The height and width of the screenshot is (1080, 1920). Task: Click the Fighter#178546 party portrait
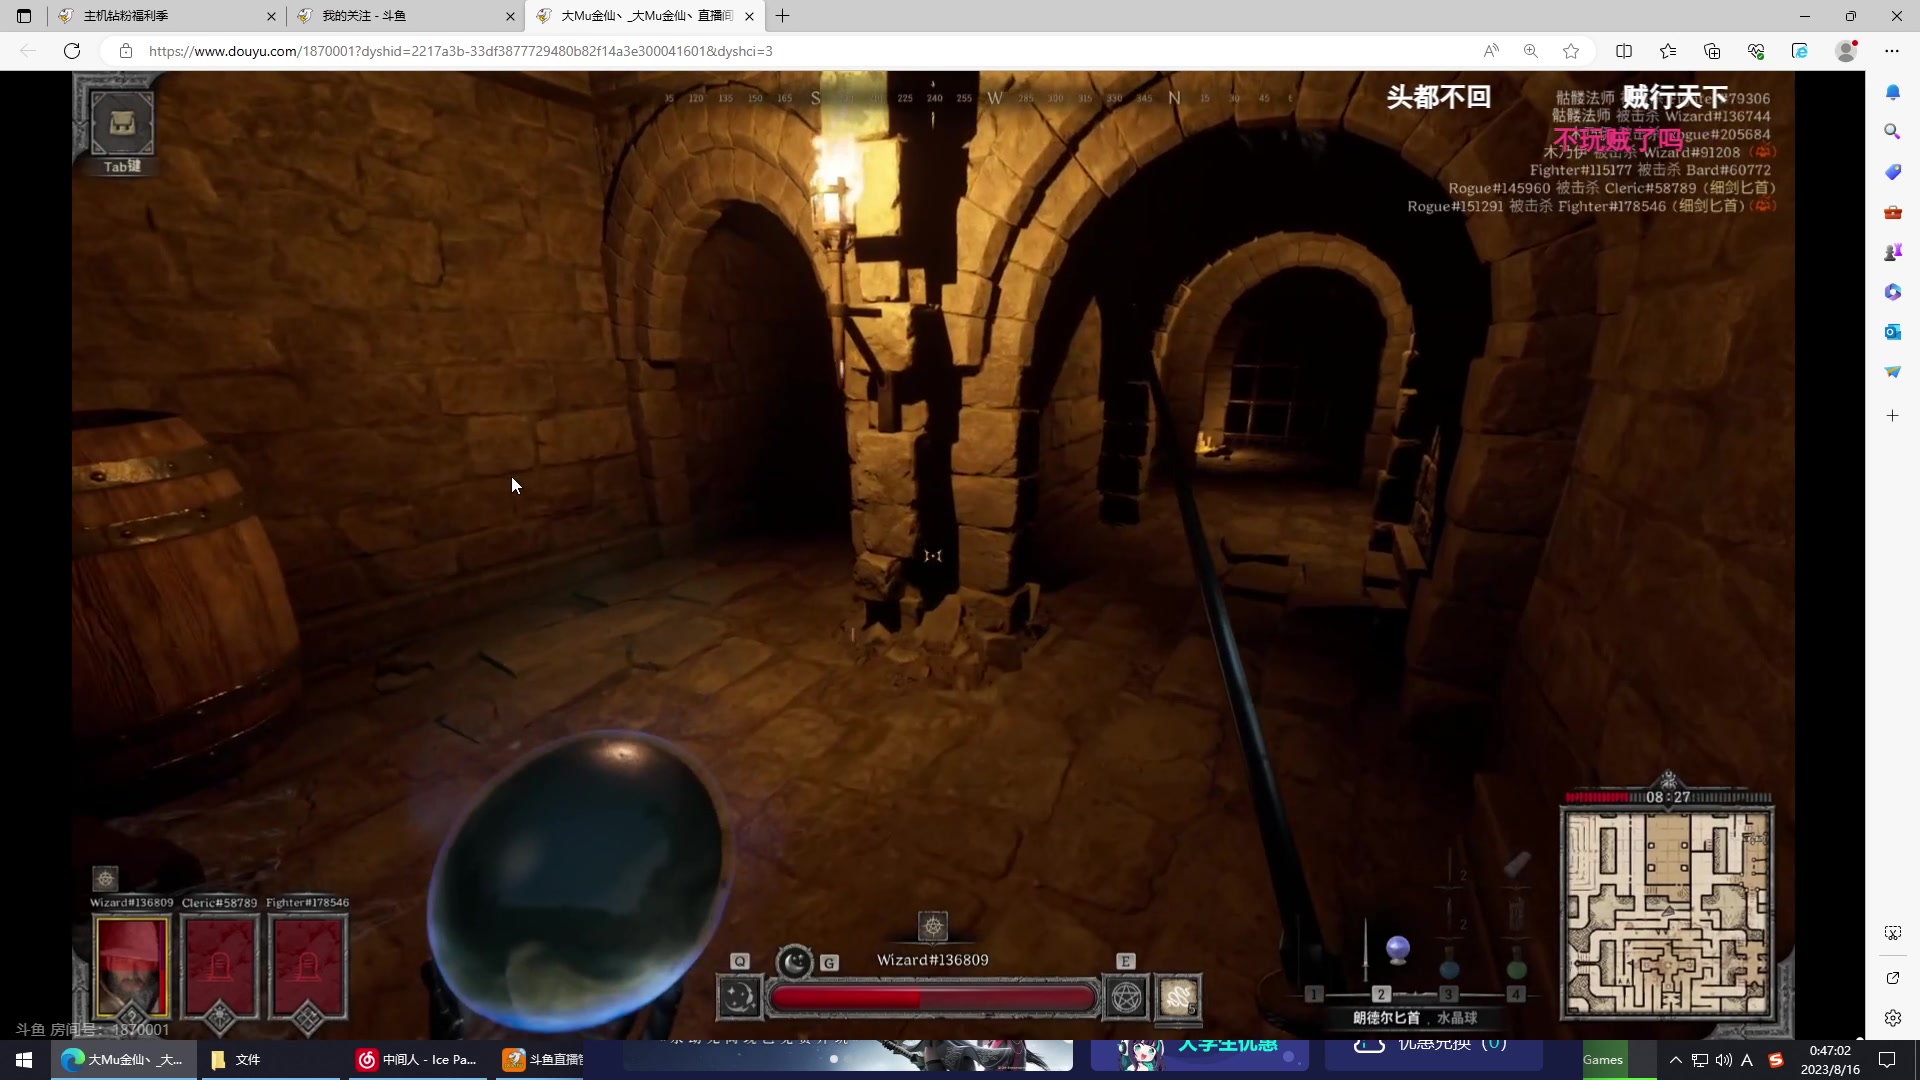[x=308, y=966]
